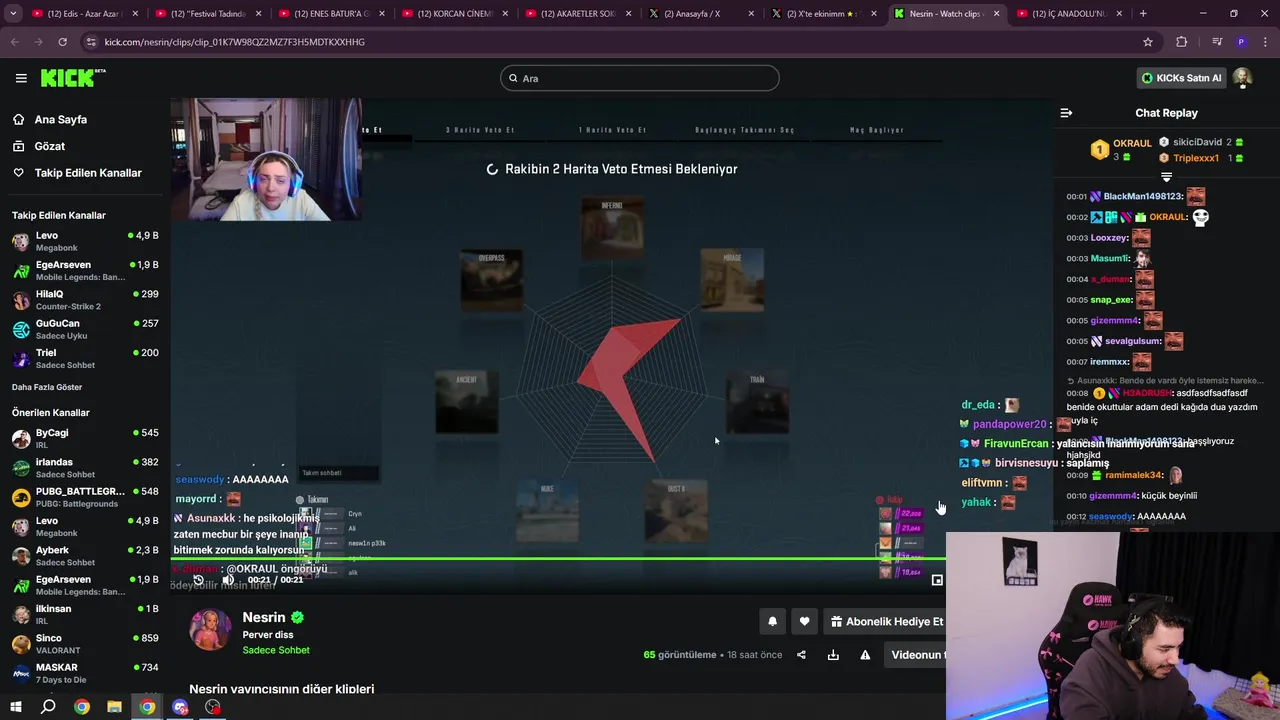Viewport: 1280px width, 720px height.
Task: Open the Windows Start button
Action: coord(15,707)
